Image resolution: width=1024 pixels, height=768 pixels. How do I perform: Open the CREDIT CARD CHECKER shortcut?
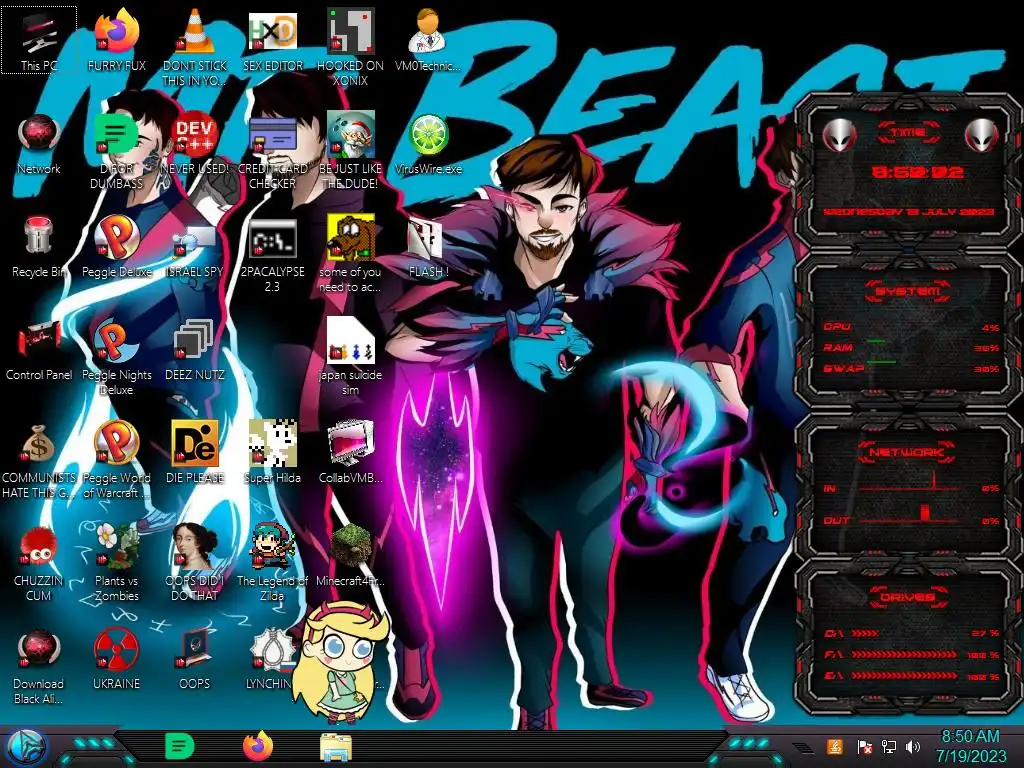point(273,152)
